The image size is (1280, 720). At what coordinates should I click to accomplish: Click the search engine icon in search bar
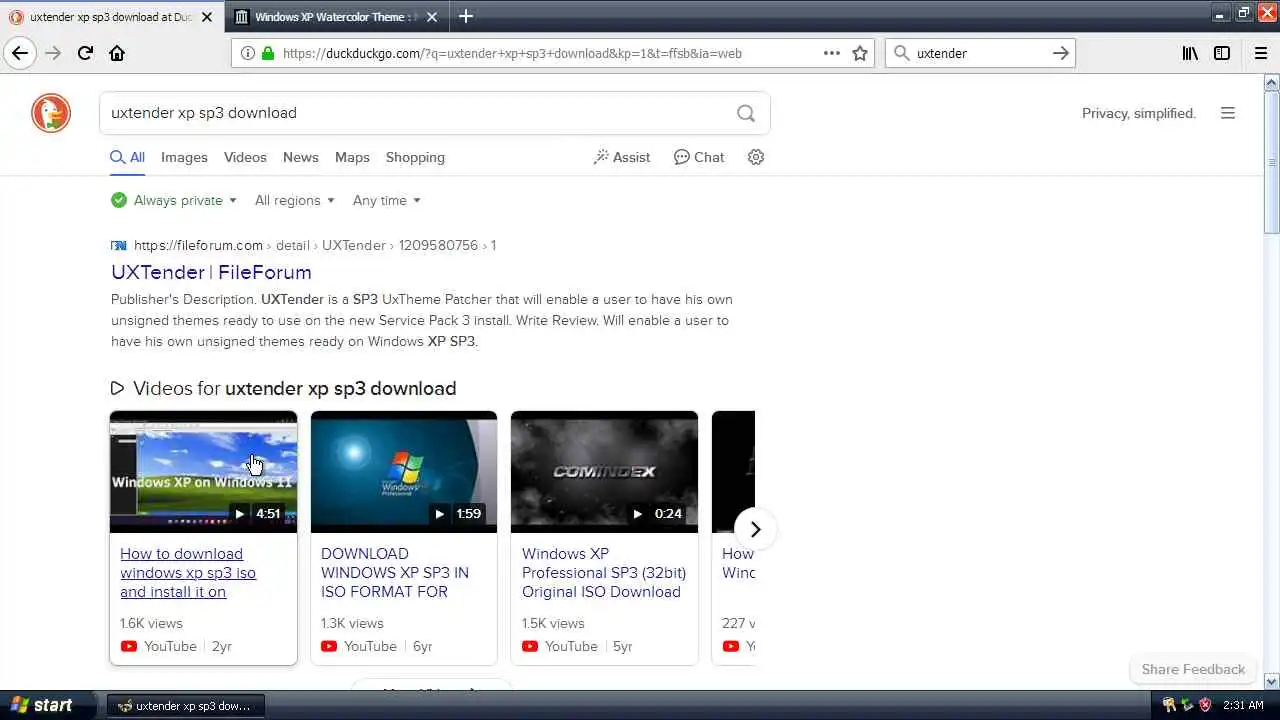[x=900, y=53]
